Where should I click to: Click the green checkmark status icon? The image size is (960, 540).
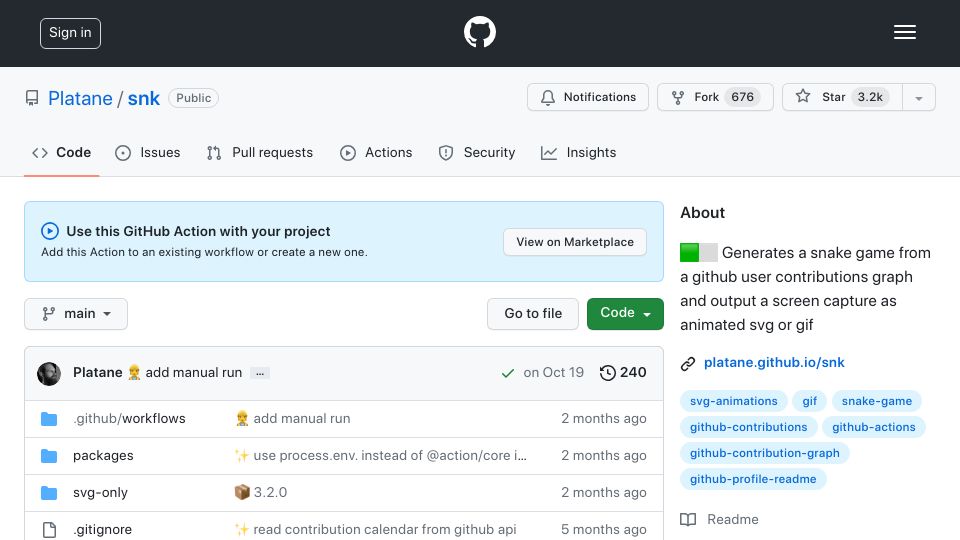click(508, 373)
